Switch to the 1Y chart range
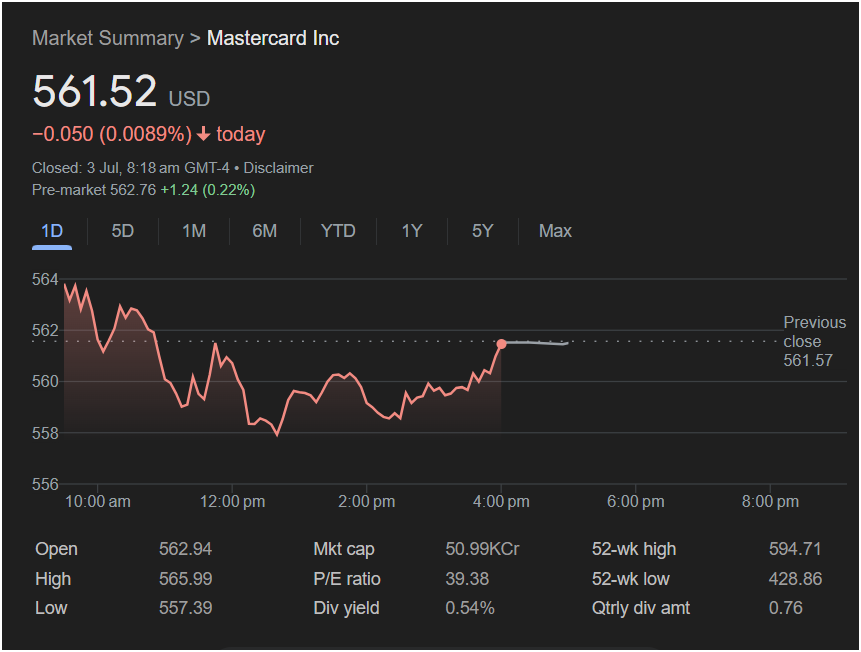861x652 pixels. [x=412, y=231]
